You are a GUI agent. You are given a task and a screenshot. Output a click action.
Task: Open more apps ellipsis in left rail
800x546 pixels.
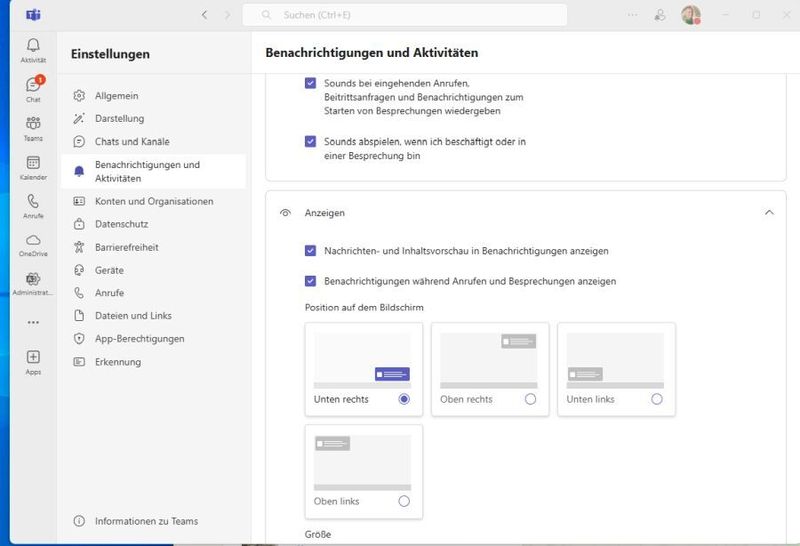(x=33, y=322)
